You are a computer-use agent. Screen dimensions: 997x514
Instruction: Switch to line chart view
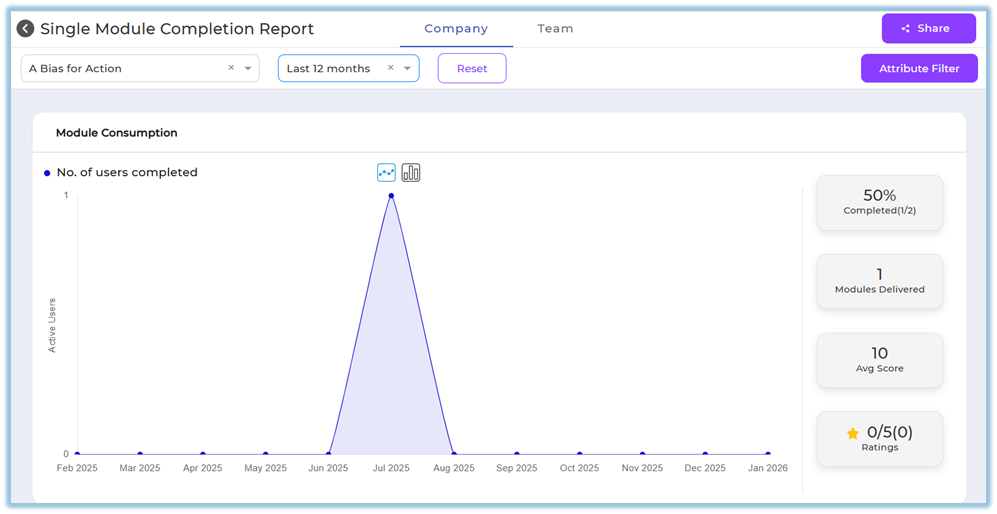(386, 172)
